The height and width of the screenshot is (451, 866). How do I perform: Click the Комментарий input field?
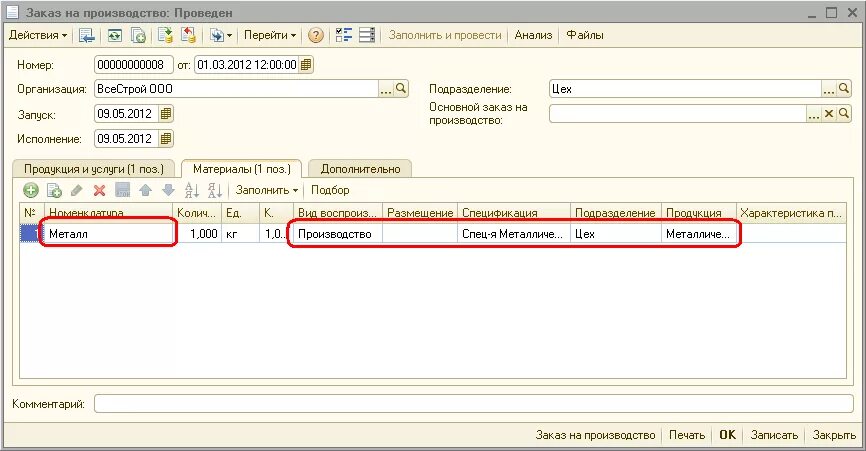tap(474, 404)
